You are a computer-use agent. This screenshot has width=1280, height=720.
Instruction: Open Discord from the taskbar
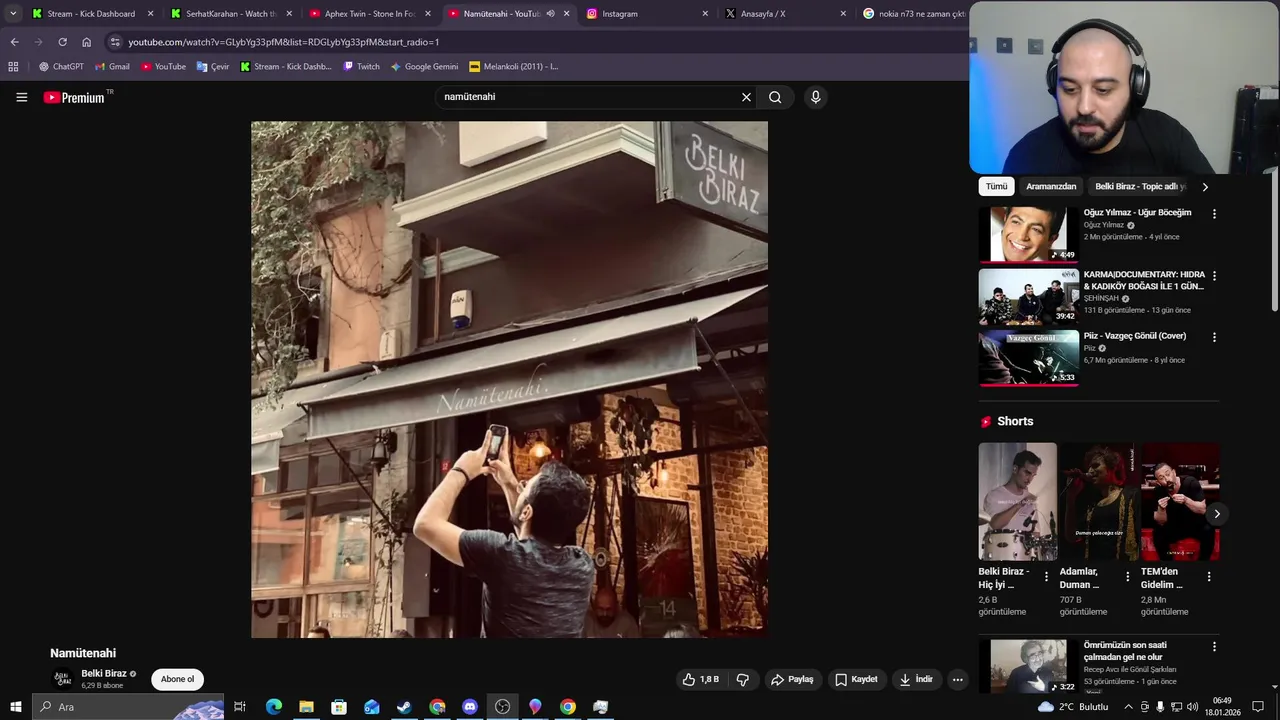point(470,707)
